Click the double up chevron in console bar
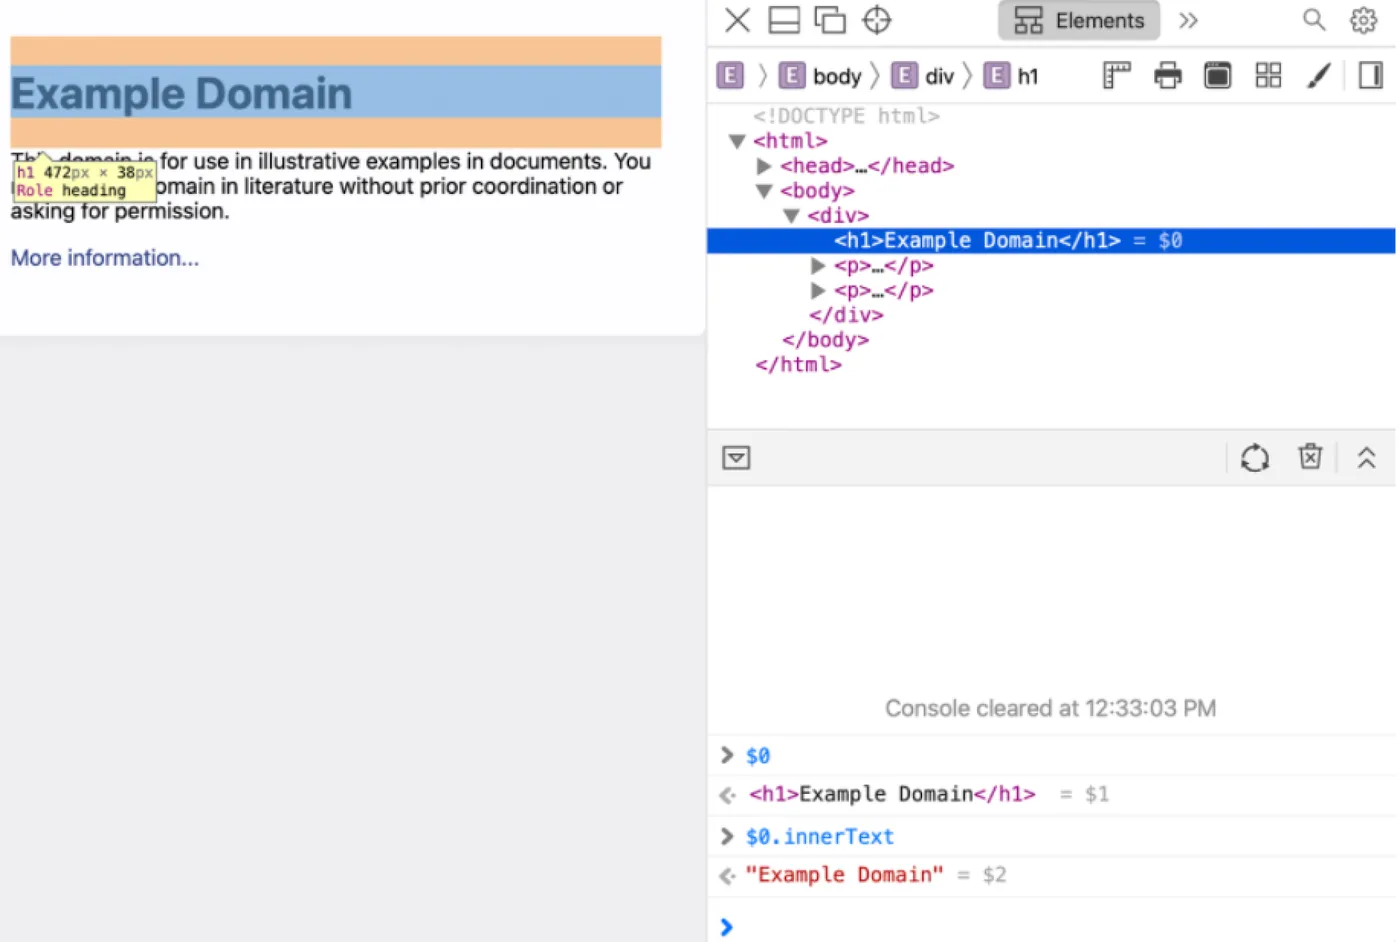 (1366, 458)
